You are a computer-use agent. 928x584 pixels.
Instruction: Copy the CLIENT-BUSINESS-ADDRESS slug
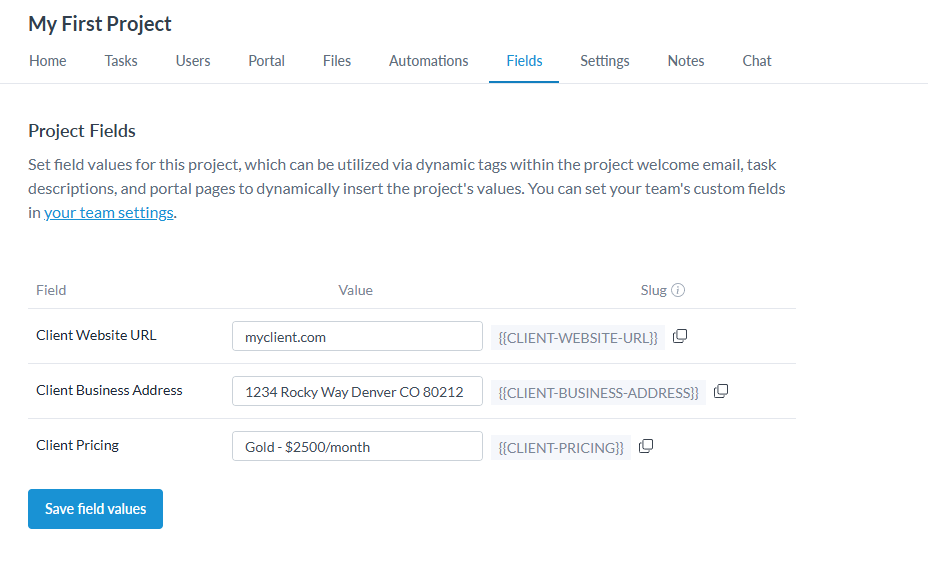coord(720,392)
